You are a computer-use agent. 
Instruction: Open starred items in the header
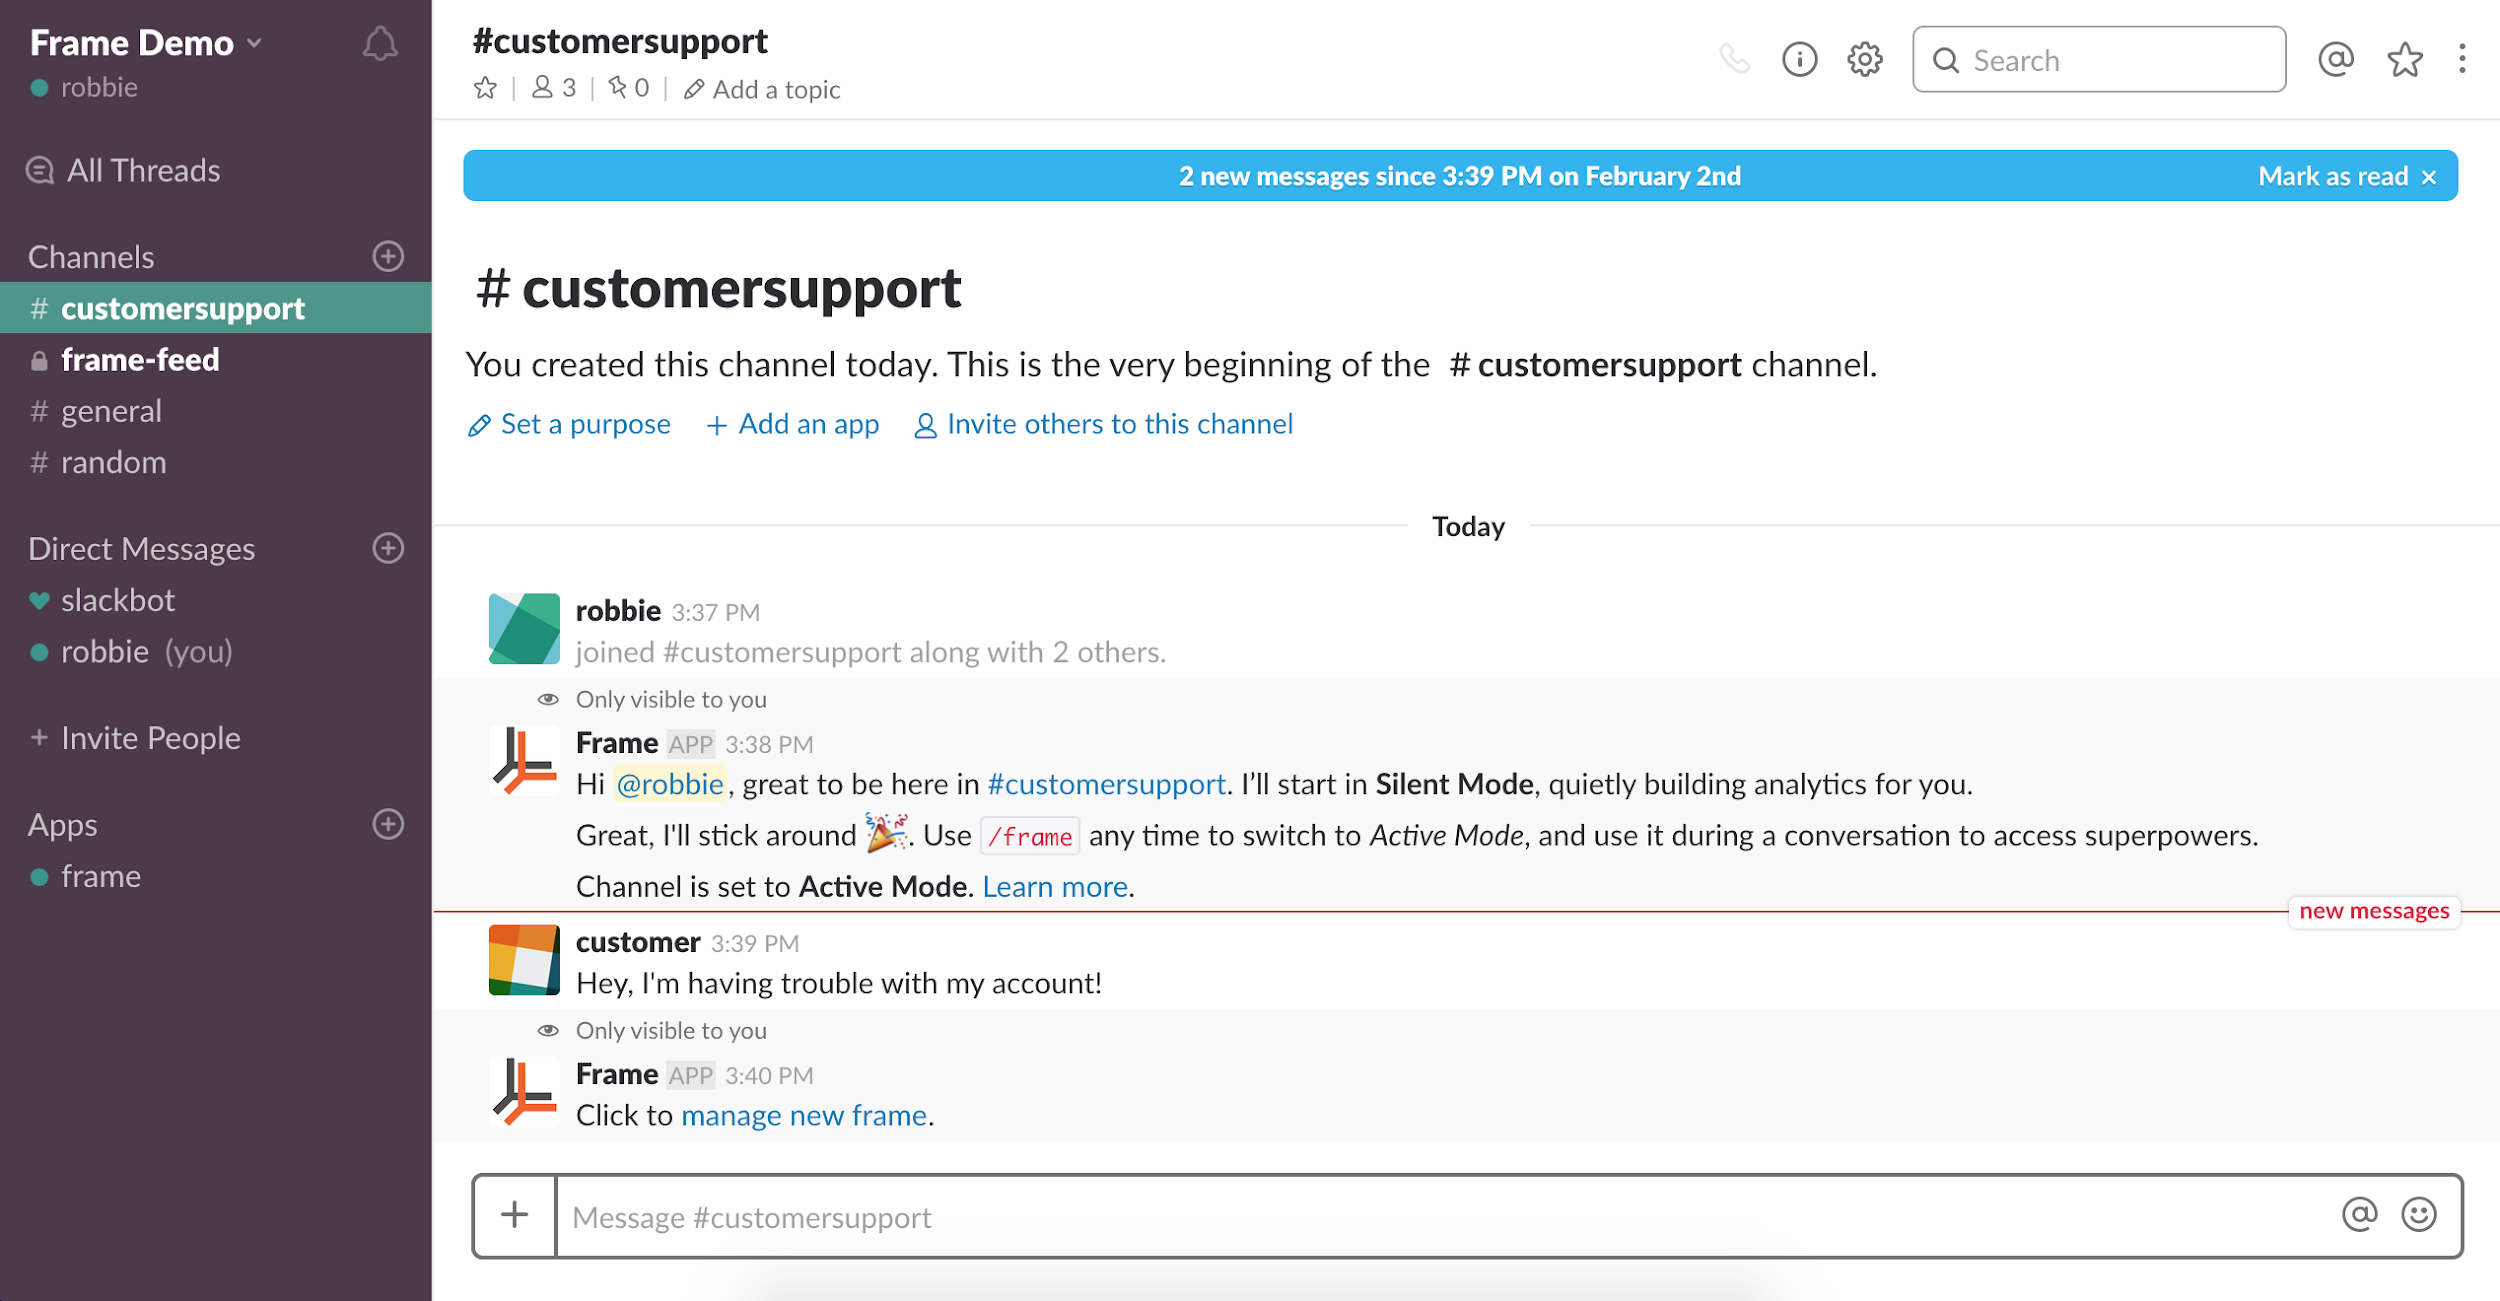(2404, 60)
